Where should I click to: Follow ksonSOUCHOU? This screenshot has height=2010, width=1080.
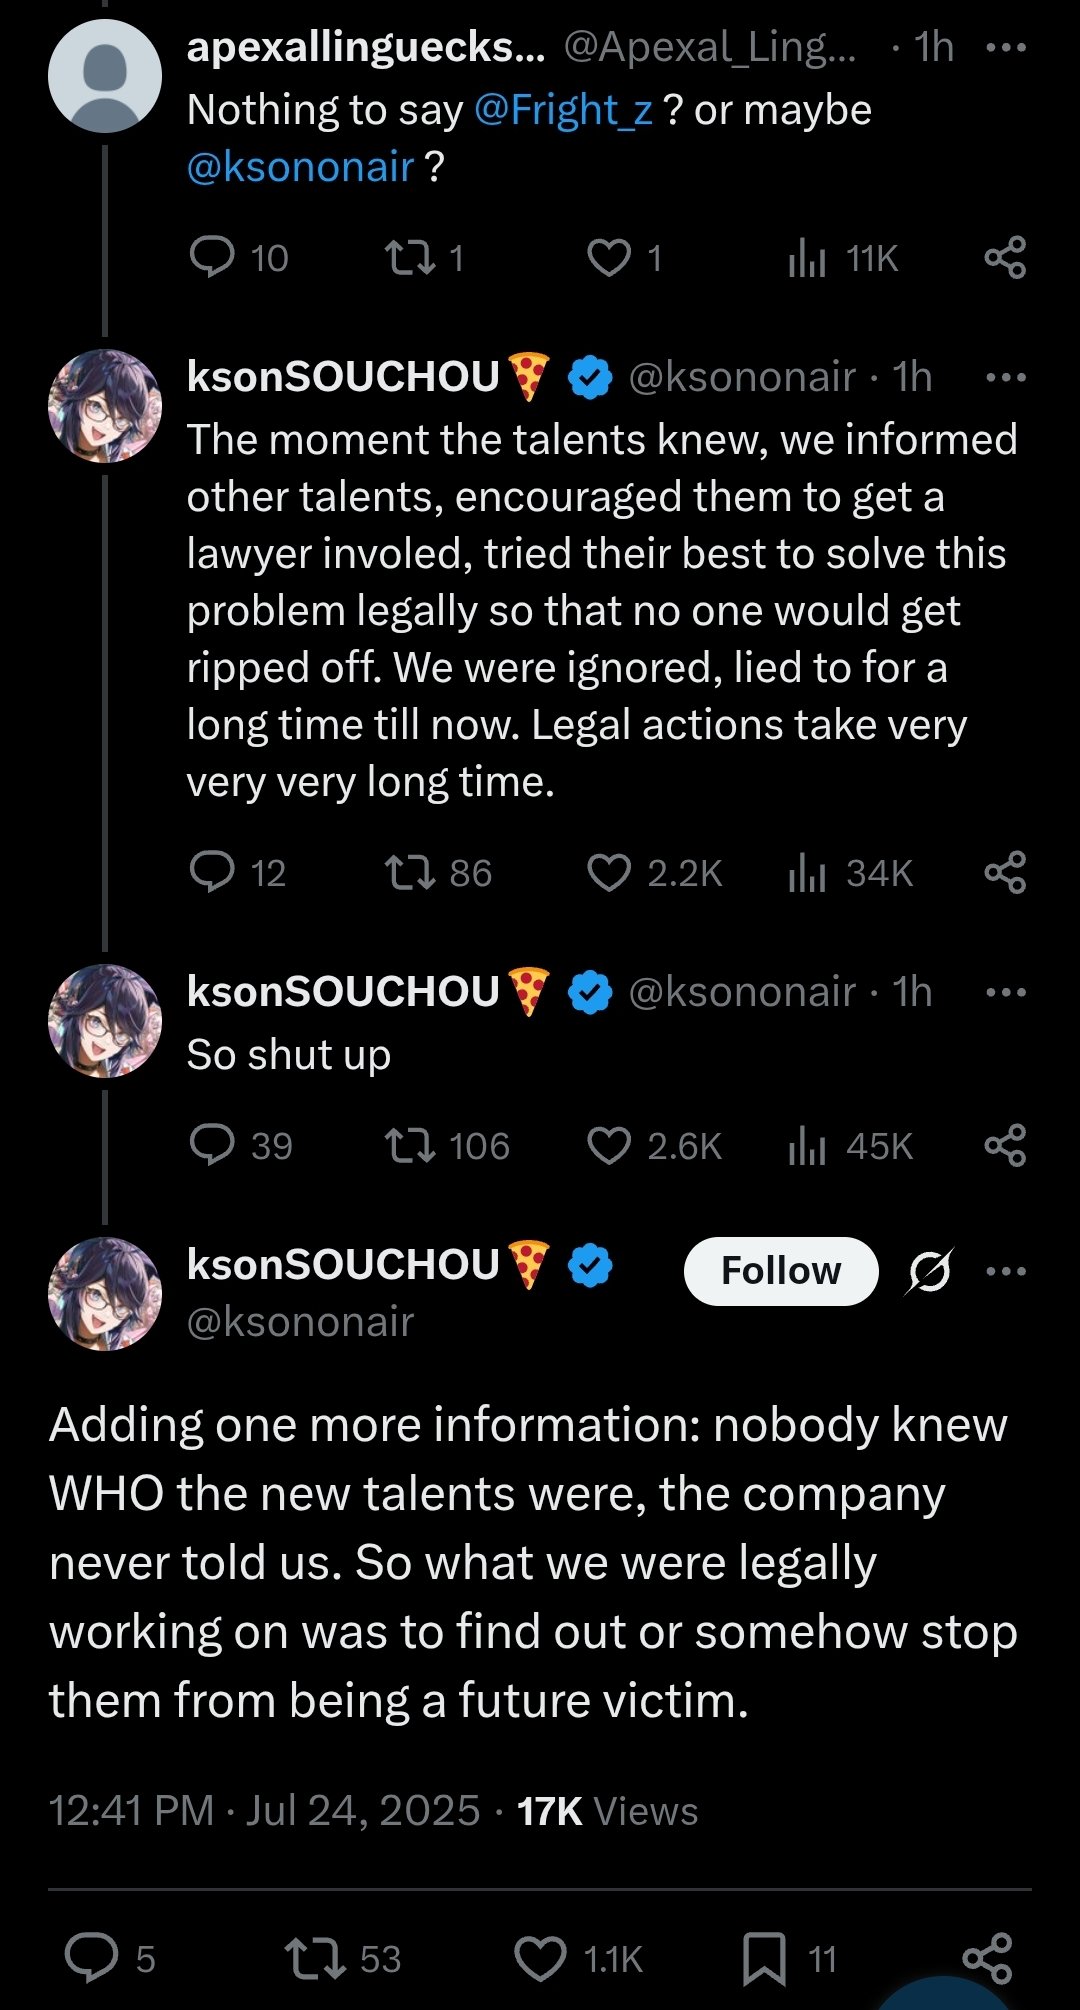[x=781, y=1271]
